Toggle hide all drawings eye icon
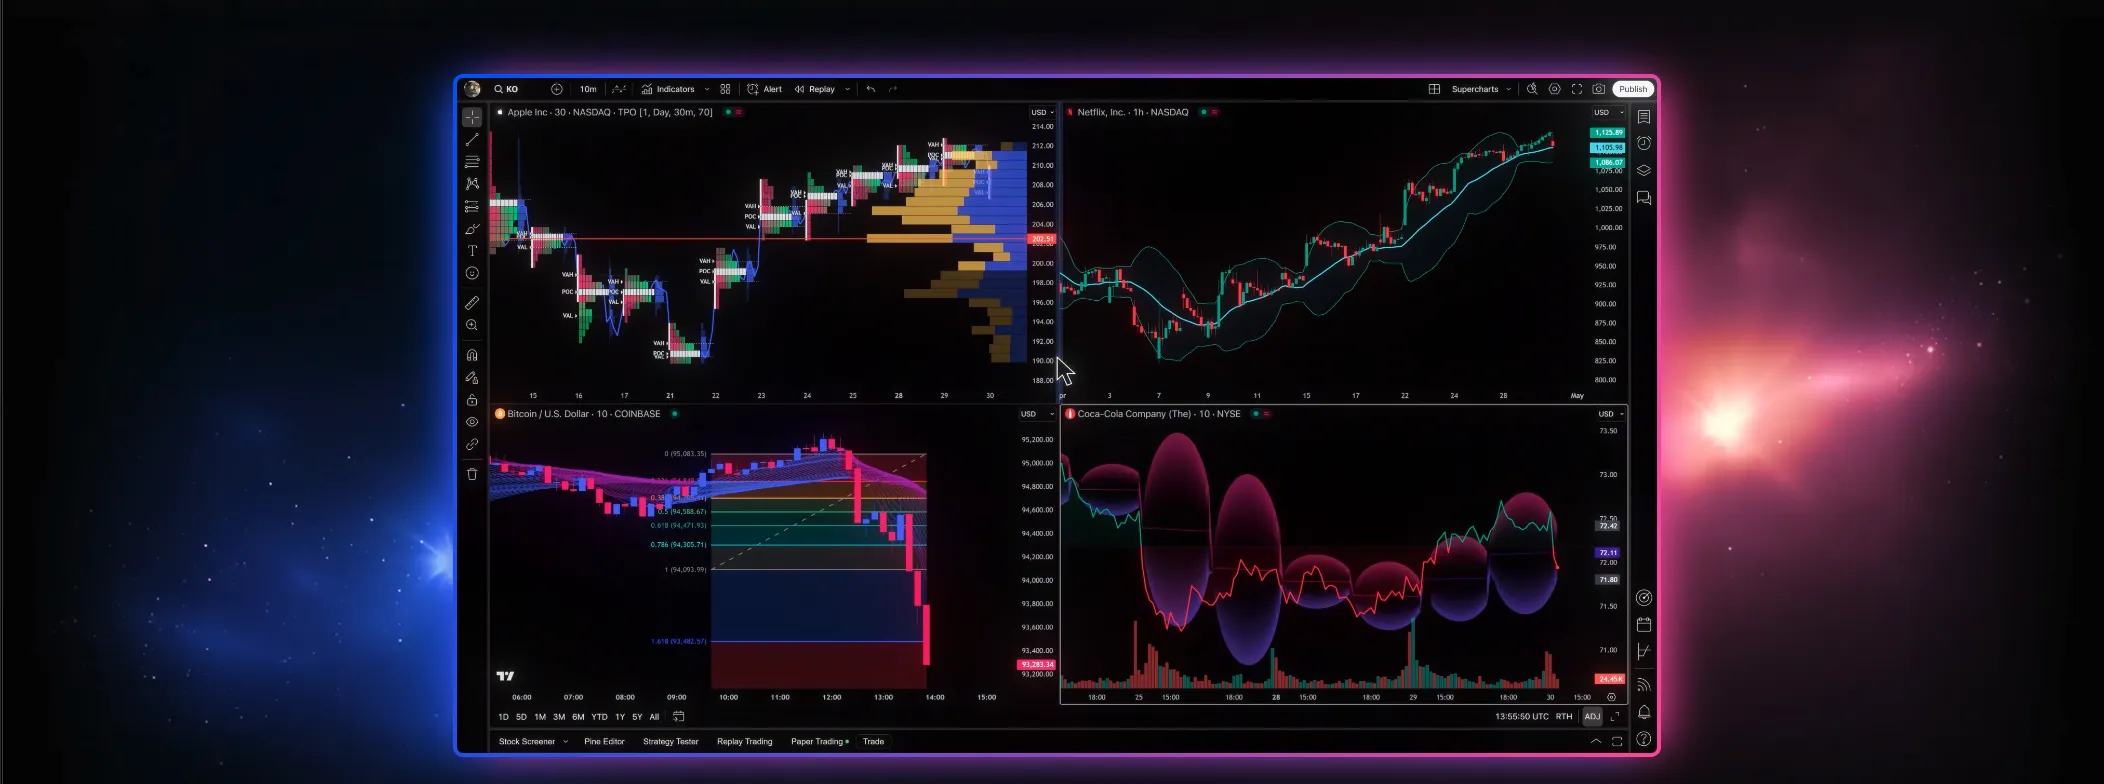This screenshot has width=2104, height=784. [x=472, y=422]
